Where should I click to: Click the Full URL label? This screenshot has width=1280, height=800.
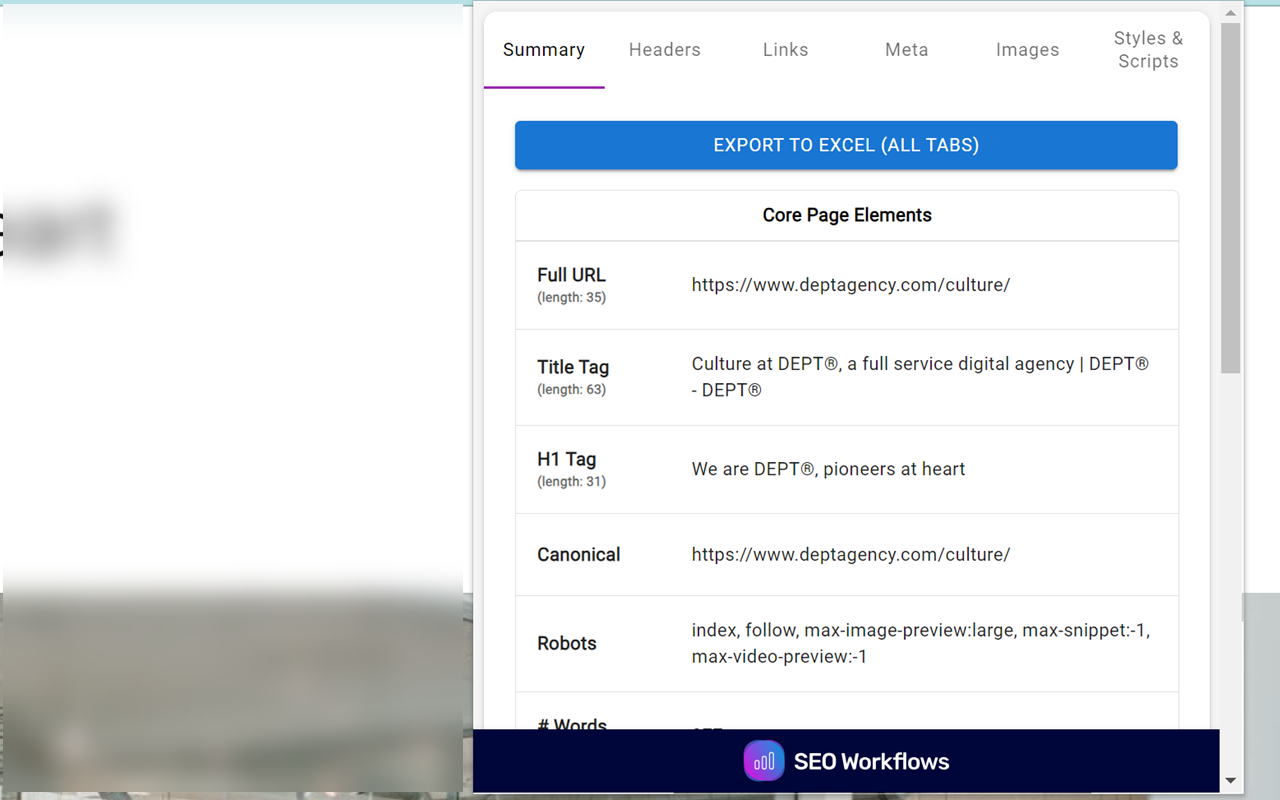571,275
